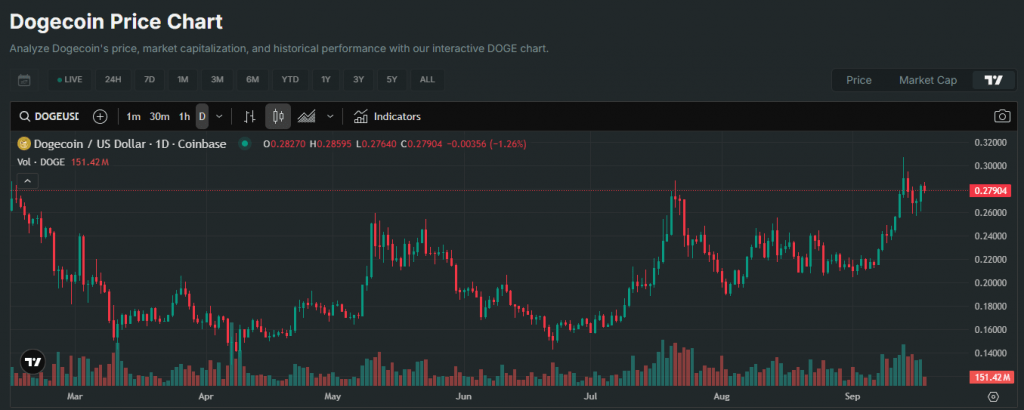Viewport: 1024px width, 410px height.
Task: Select the area chart style icon
Action: coord(307,116)
